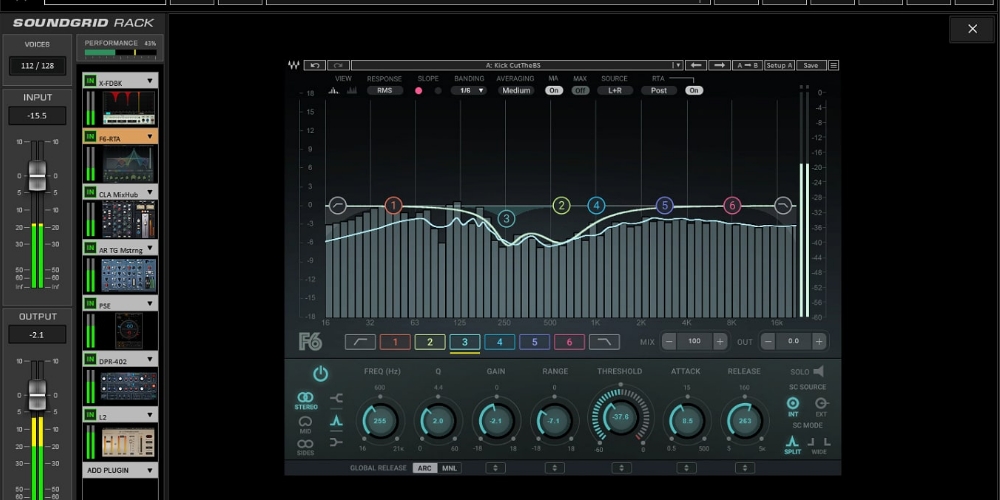Select band 1 tab

click(x=395, y=342)
